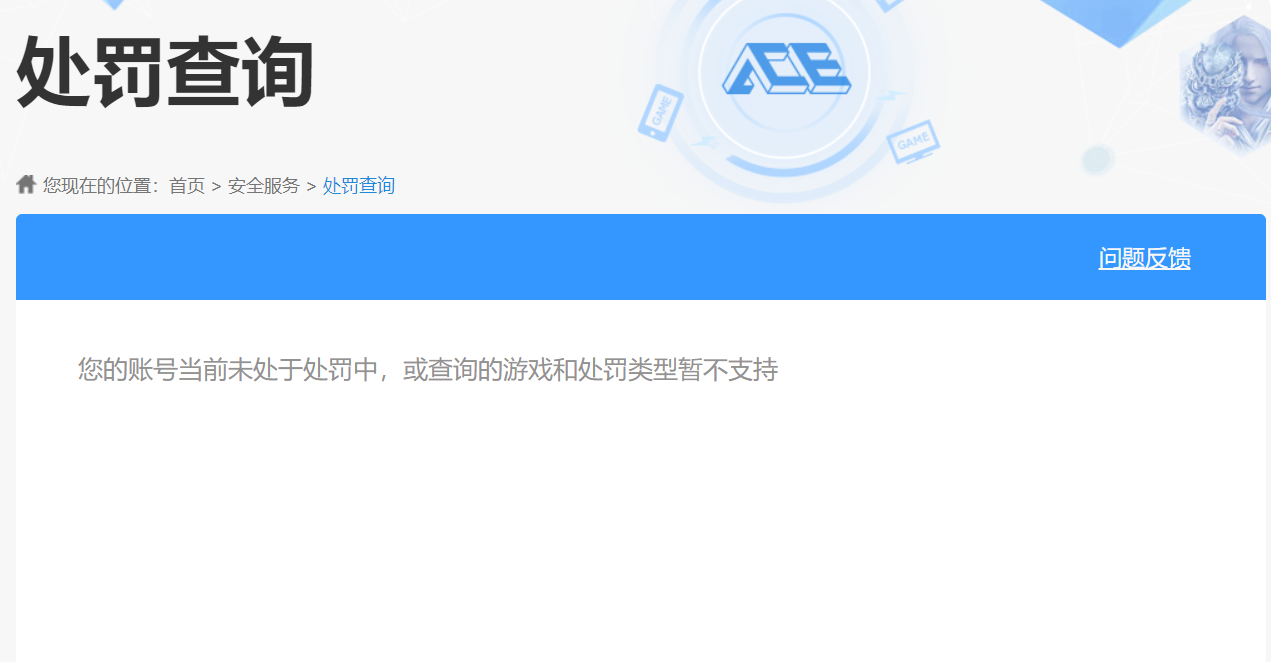Click the large 处罚查询 page heading

coord(165,72)
